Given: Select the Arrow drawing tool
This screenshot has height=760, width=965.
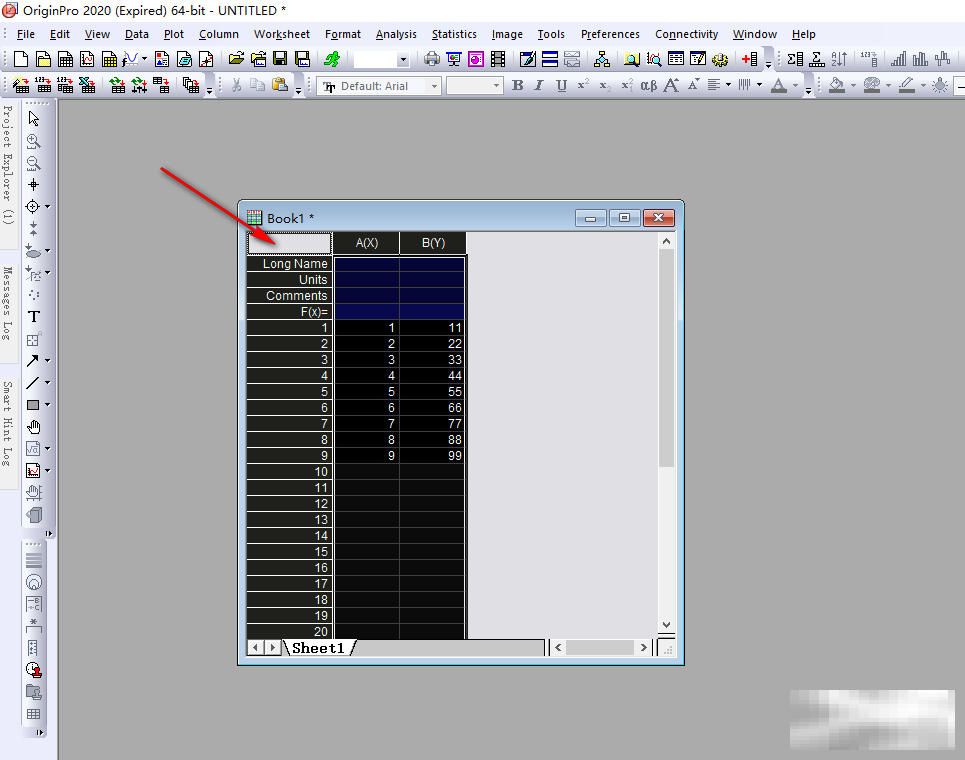Looking at the screenshot, I should pyautogui.click(x=33, y=361).
